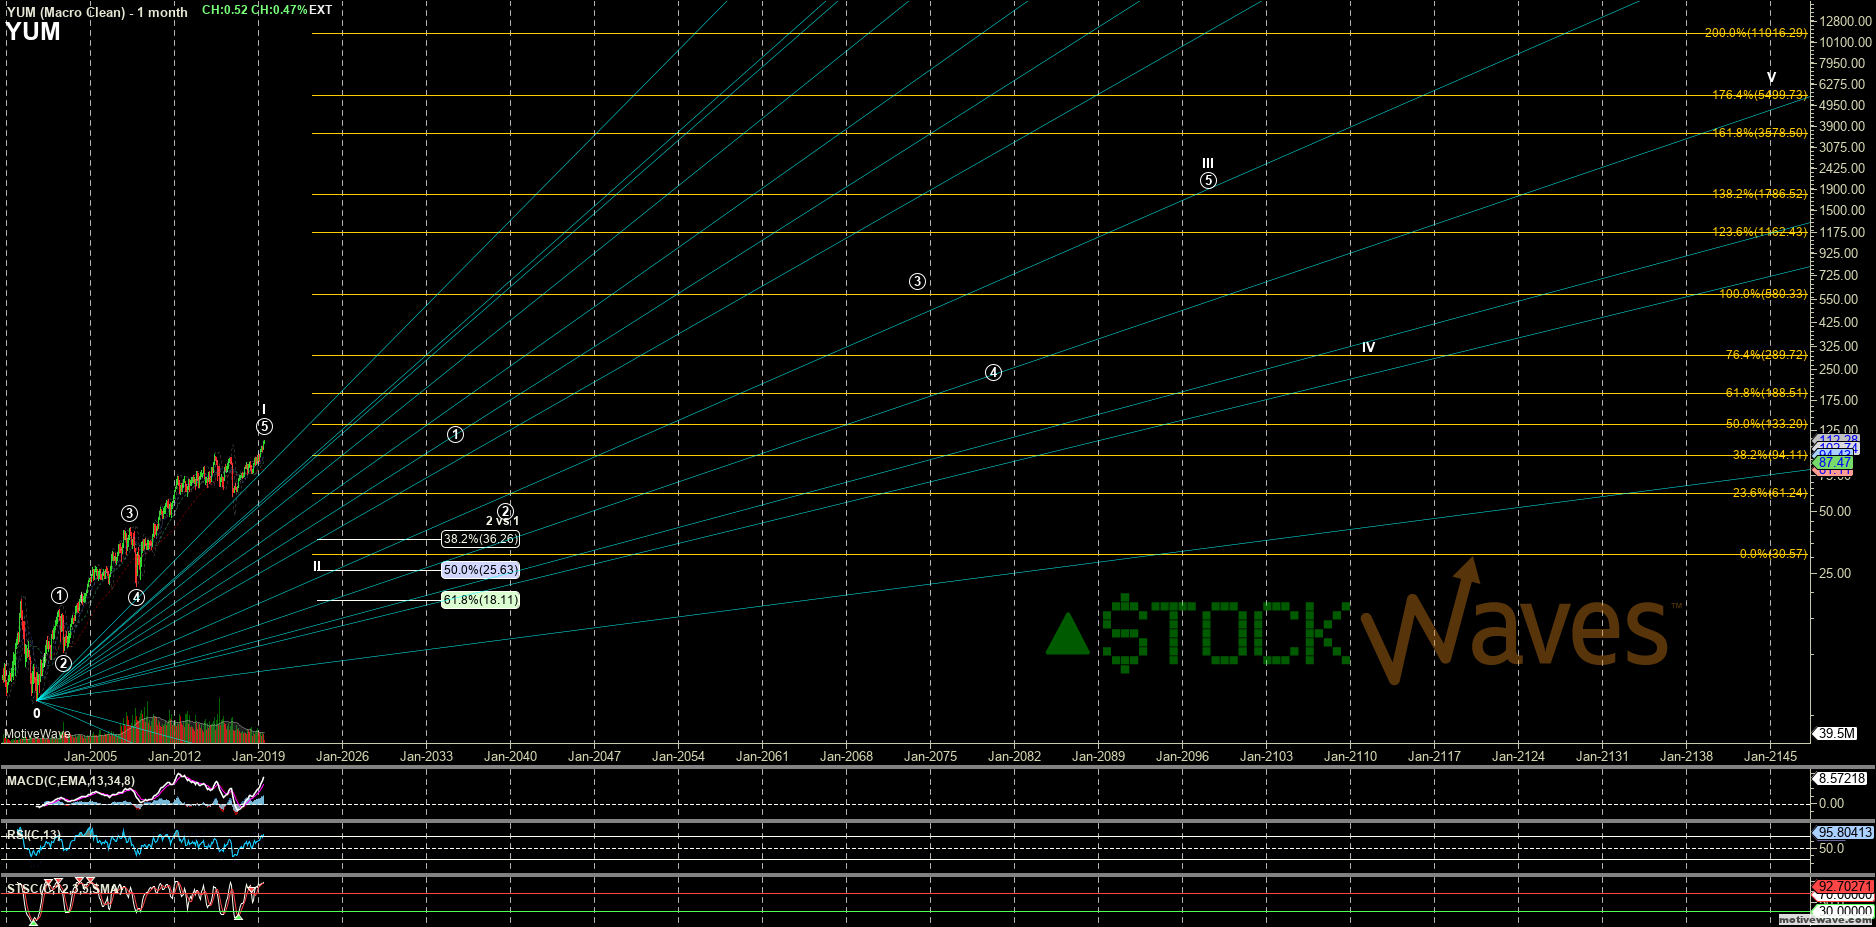This screenshot has width=1876, height=927.
Task: Click the Jan-2061 date axis label
Action: (x=763, y=756)
